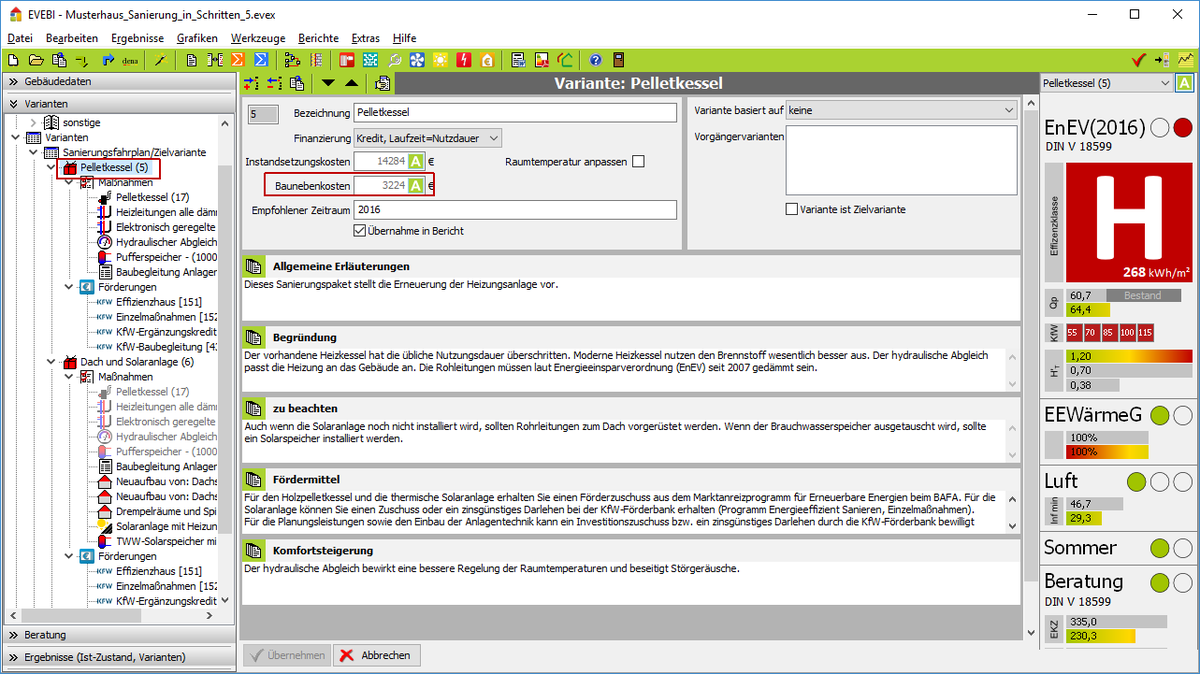Image resolution: width=1200 pixels, height=674 pixels.
Task: Click the Bezeichnung text field
Action: (515, 112)
